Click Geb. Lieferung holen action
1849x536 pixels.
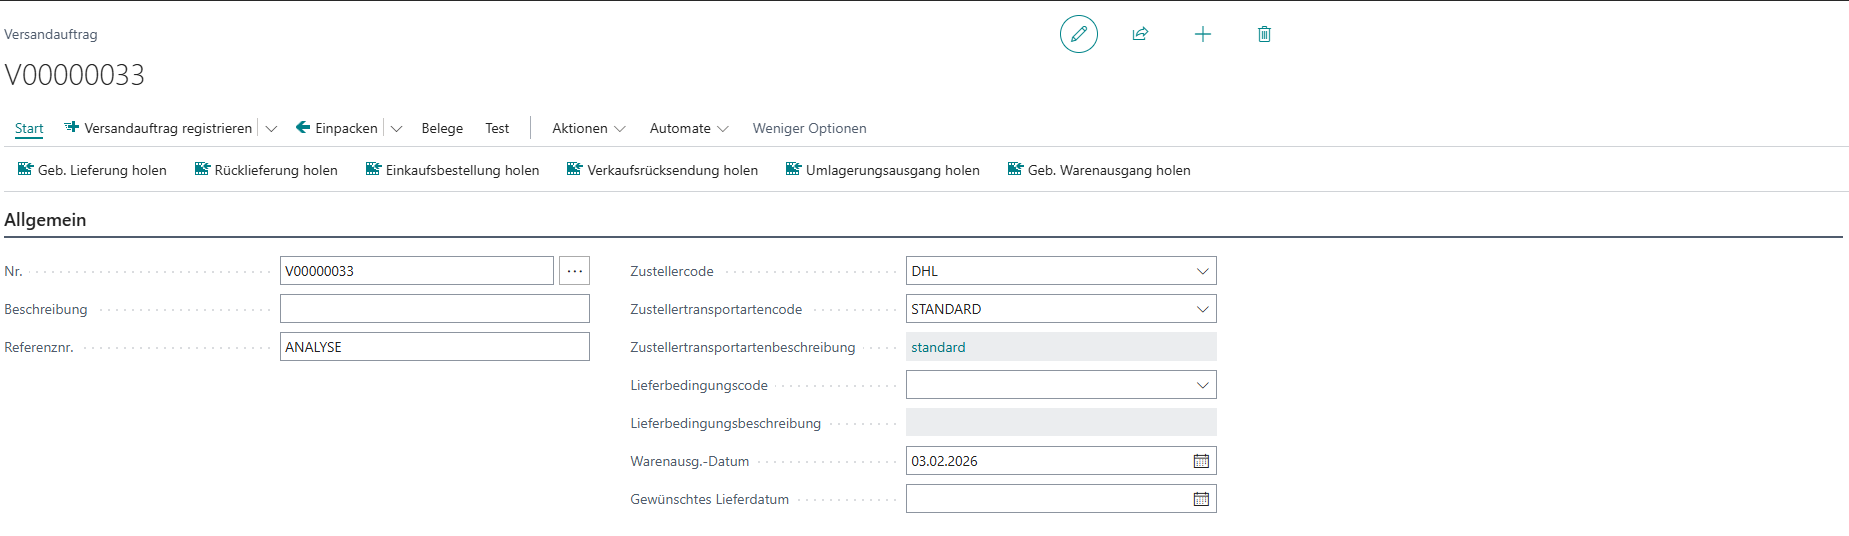click(x=92, y=170)
